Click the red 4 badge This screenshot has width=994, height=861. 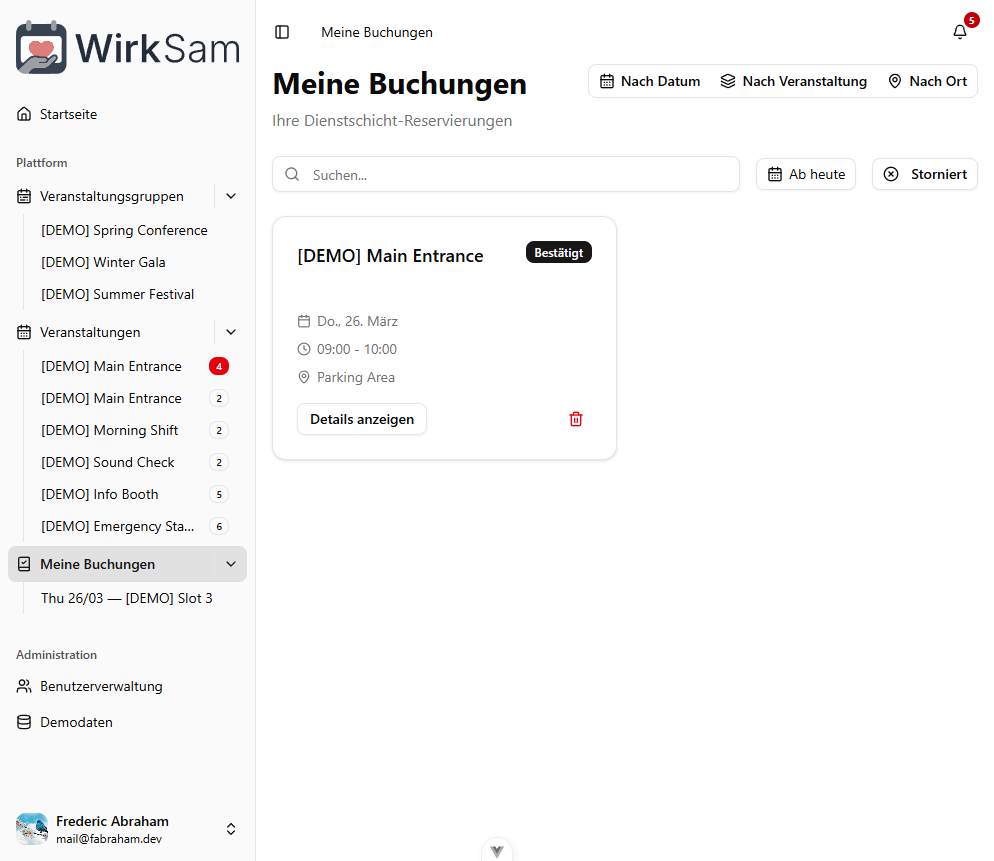point(219,366)
